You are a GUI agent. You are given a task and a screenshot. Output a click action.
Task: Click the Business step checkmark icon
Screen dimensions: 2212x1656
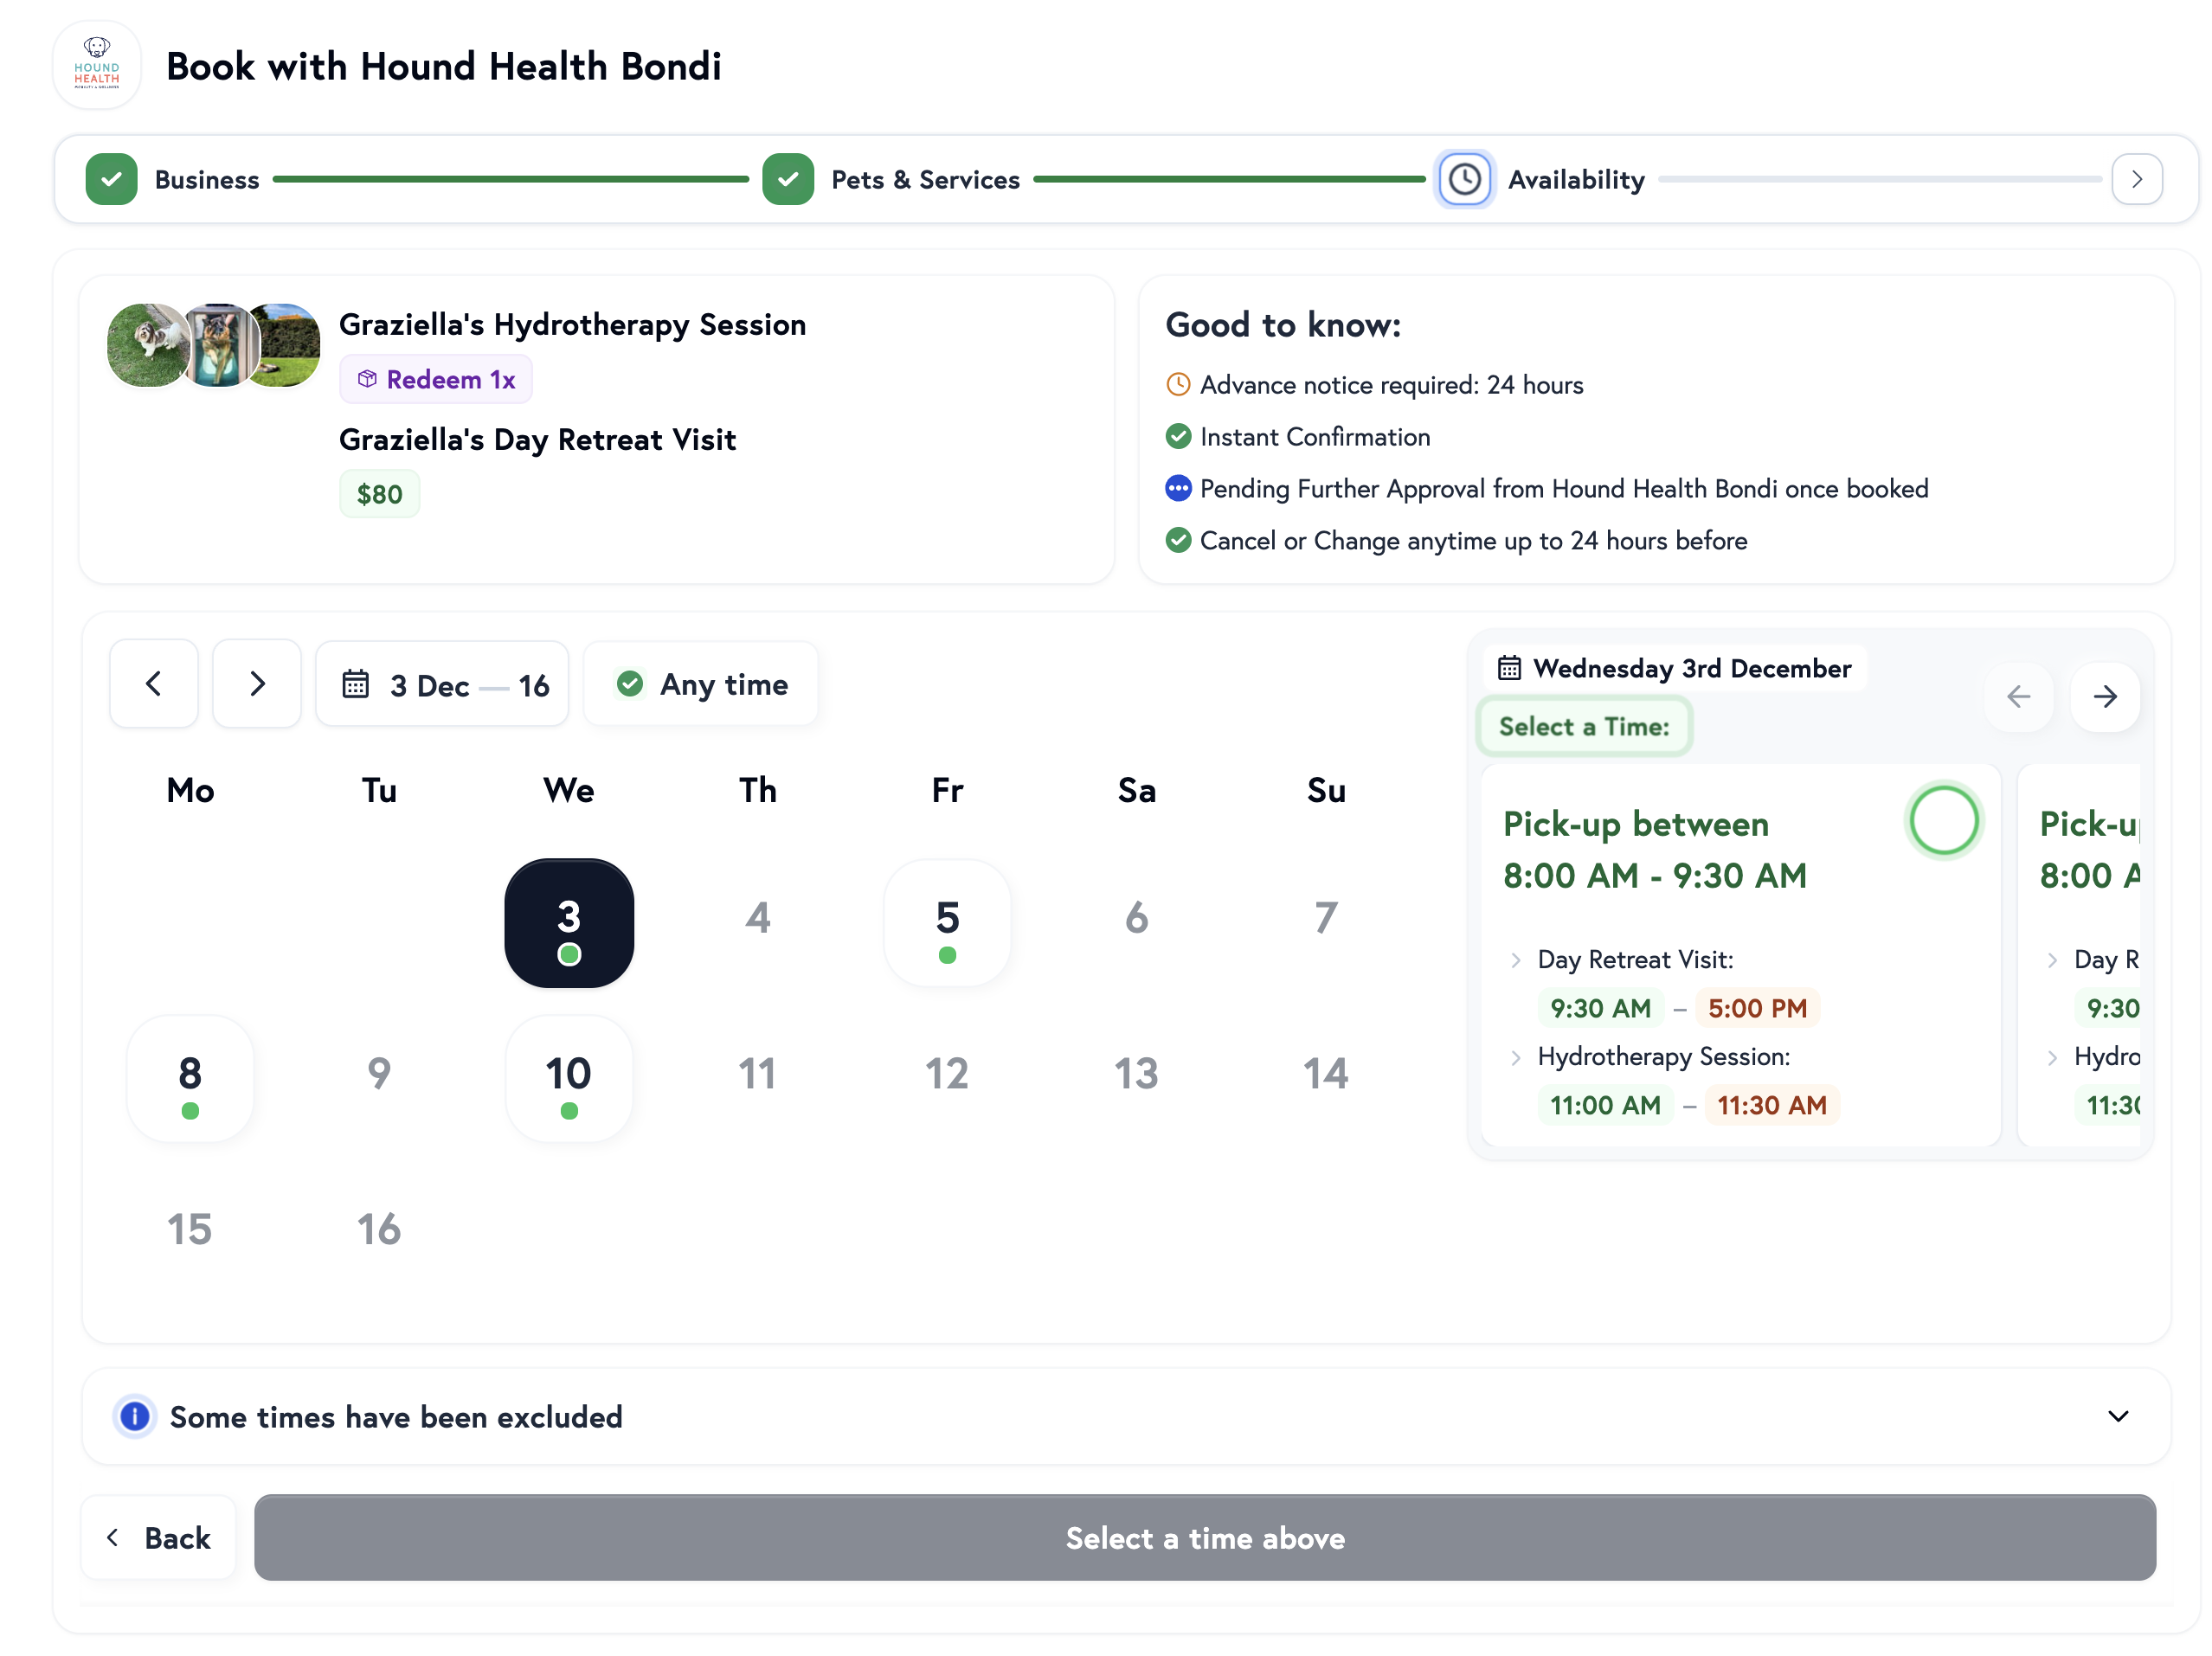(112, 180)
